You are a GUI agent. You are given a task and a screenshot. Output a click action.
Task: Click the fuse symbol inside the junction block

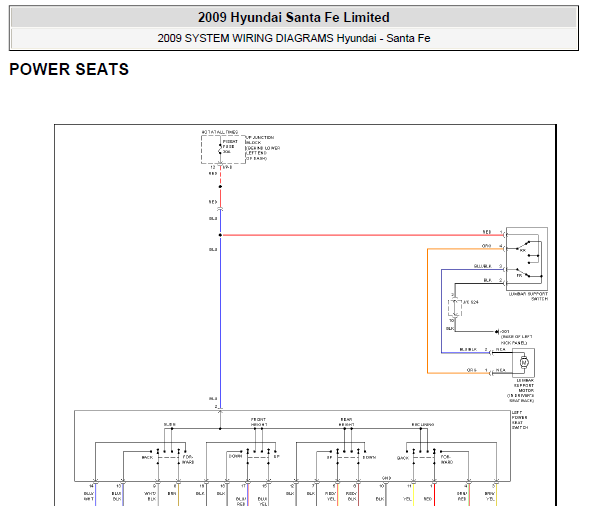220,149
